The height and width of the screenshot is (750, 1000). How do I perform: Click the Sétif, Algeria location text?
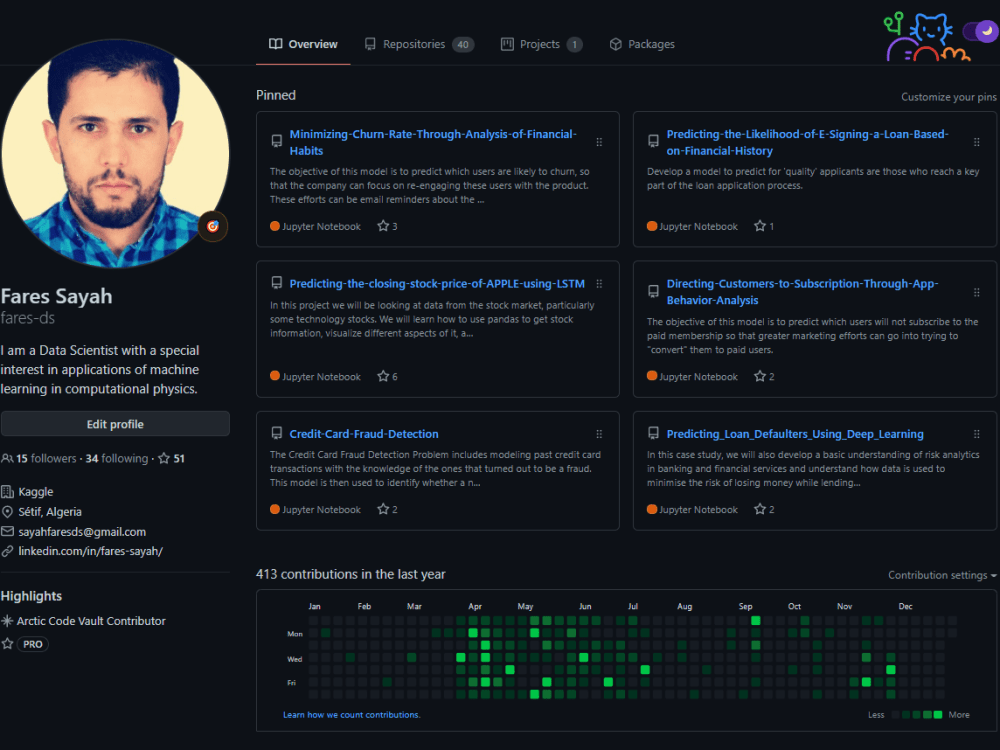pos(50,511)
